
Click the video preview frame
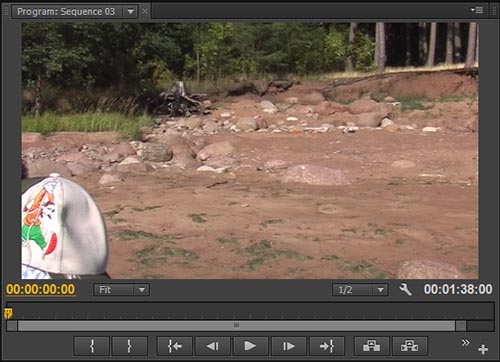pos(250,151)
